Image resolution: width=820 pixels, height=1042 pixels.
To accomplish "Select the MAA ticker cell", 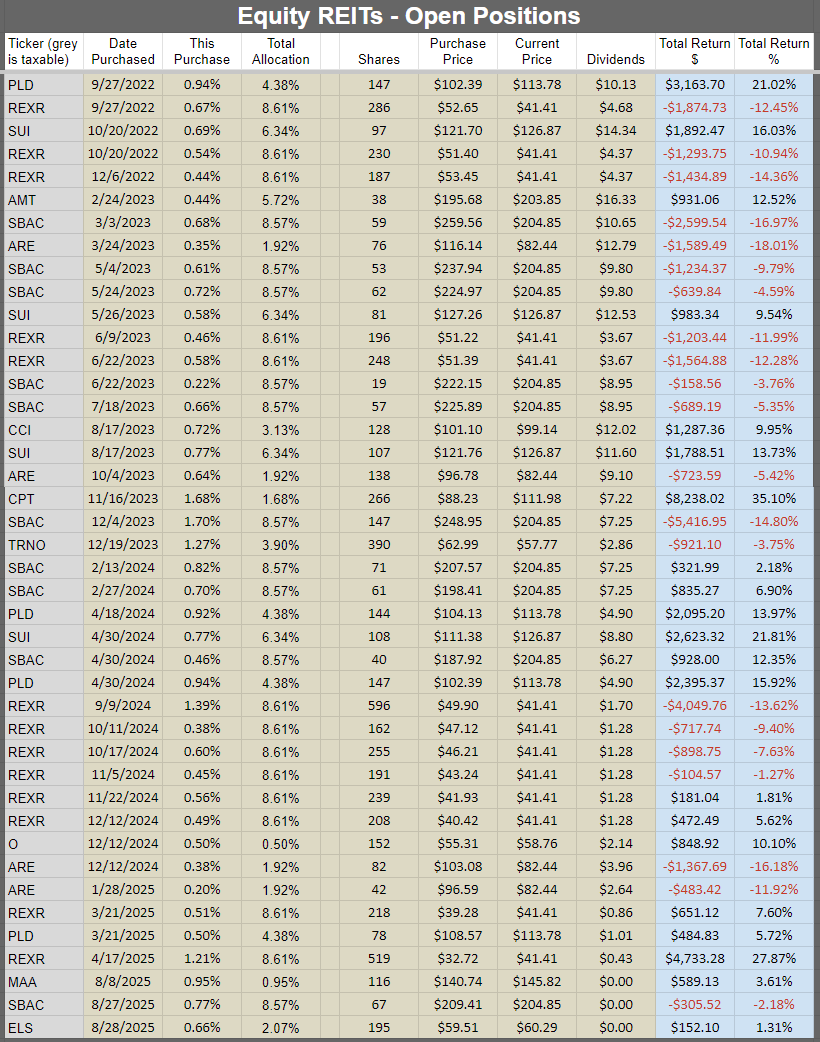I will 44,982.
